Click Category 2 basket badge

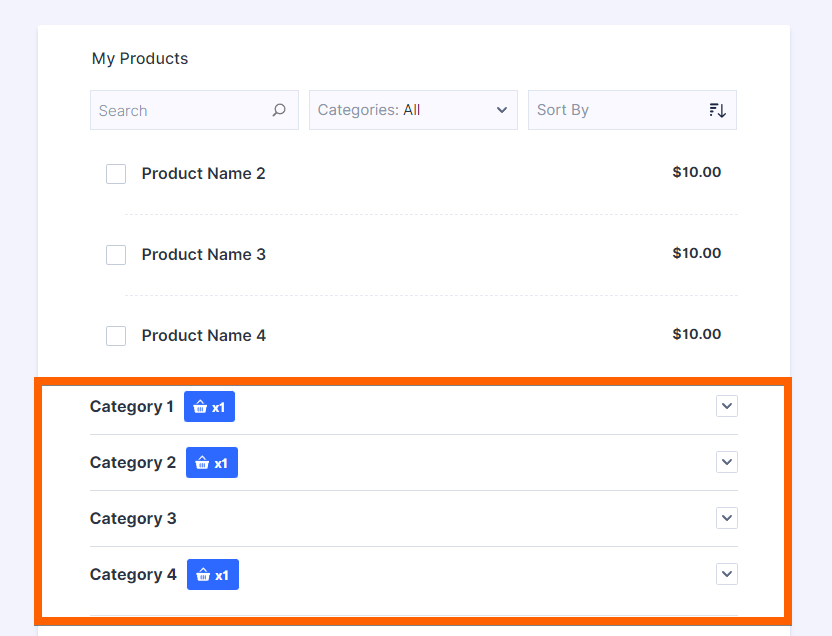[211, 463]
